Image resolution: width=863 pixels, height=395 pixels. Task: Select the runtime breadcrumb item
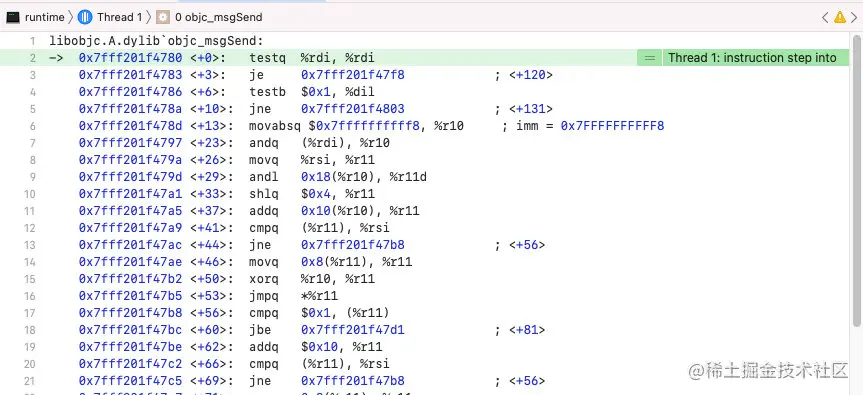coord(45,17)
